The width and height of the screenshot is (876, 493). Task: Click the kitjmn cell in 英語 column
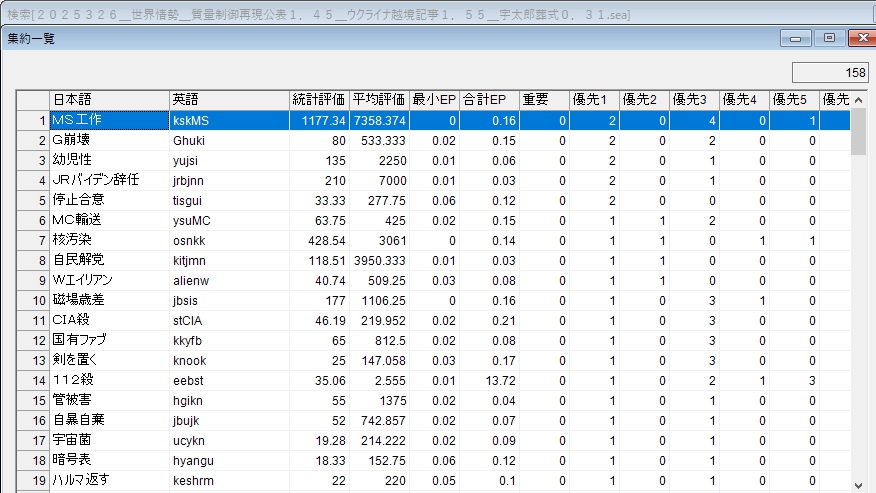click(228, 260)
